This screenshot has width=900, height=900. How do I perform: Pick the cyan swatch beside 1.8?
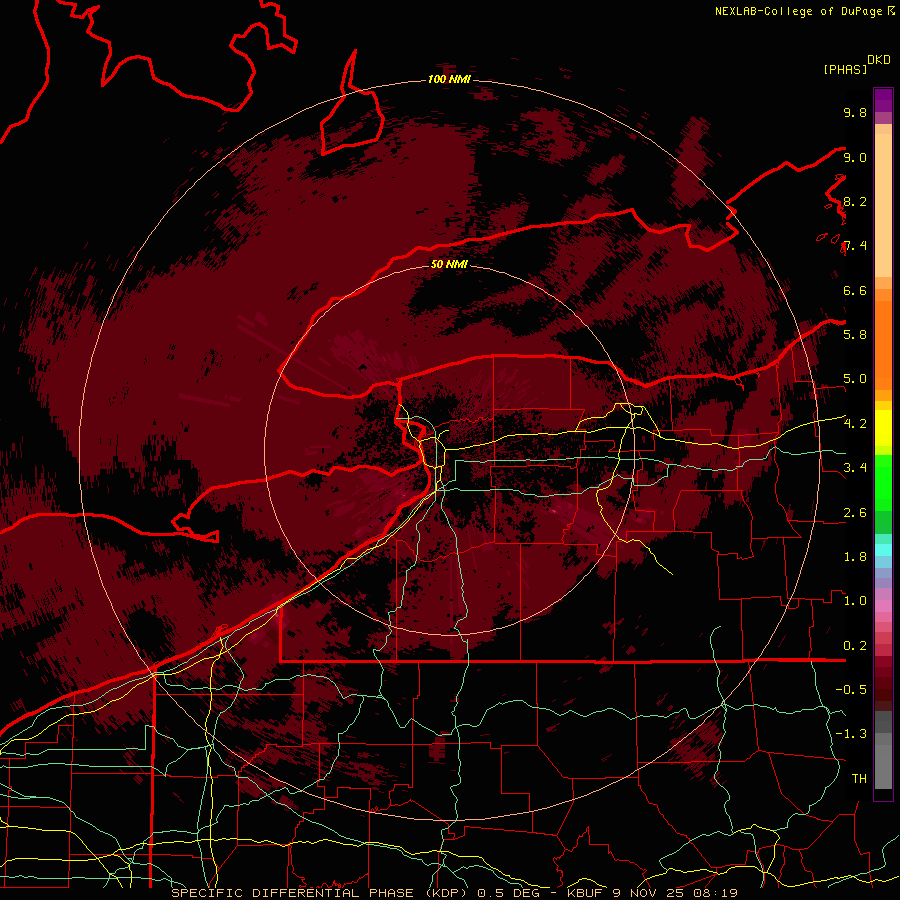(883, 550)
